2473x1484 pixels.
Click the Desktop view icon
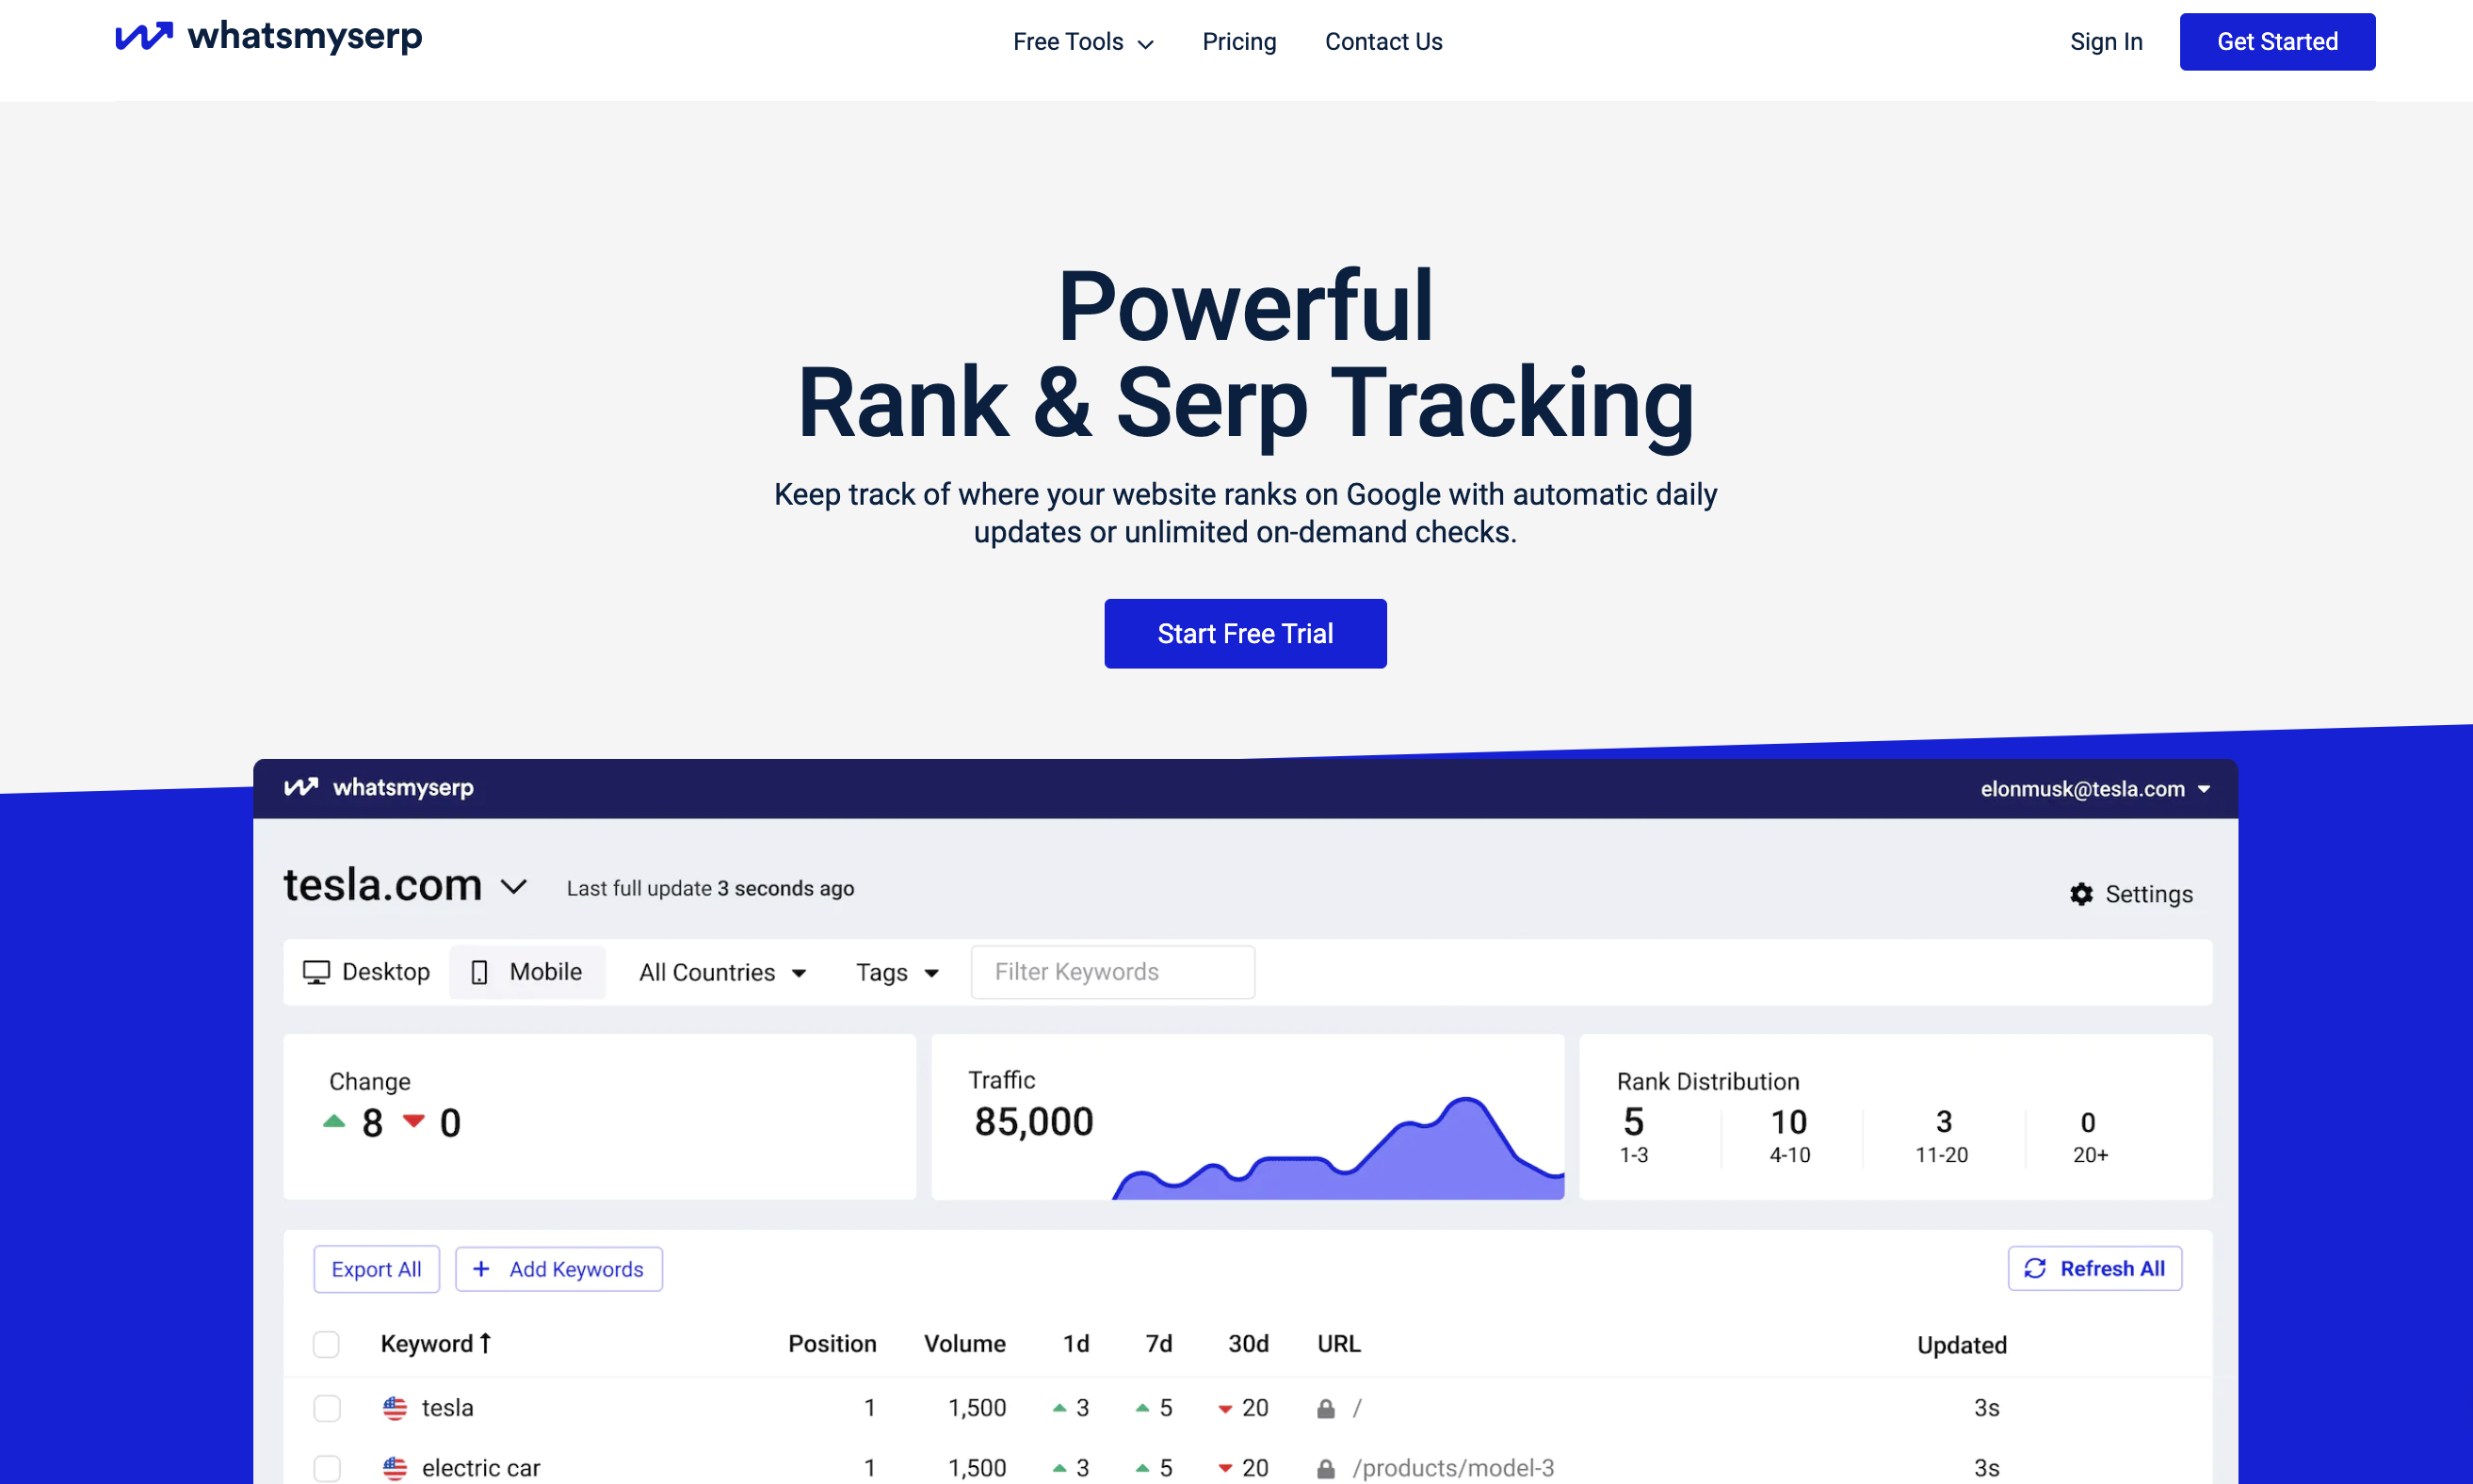pos(316,970)
